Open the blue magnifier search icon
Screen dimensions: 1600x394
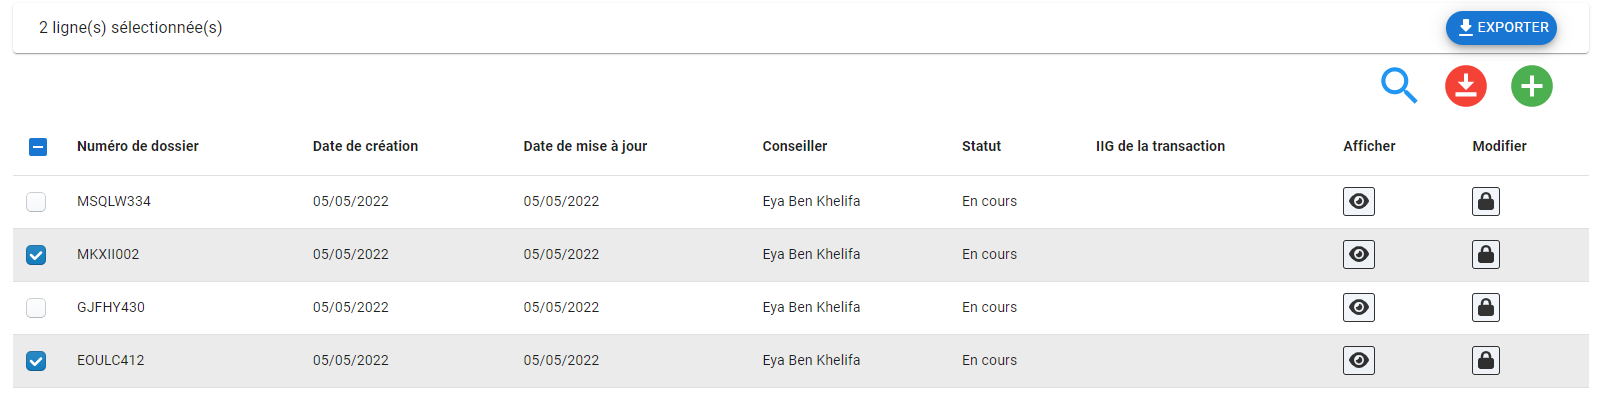pyautogui.click(x=1399, y=86)
